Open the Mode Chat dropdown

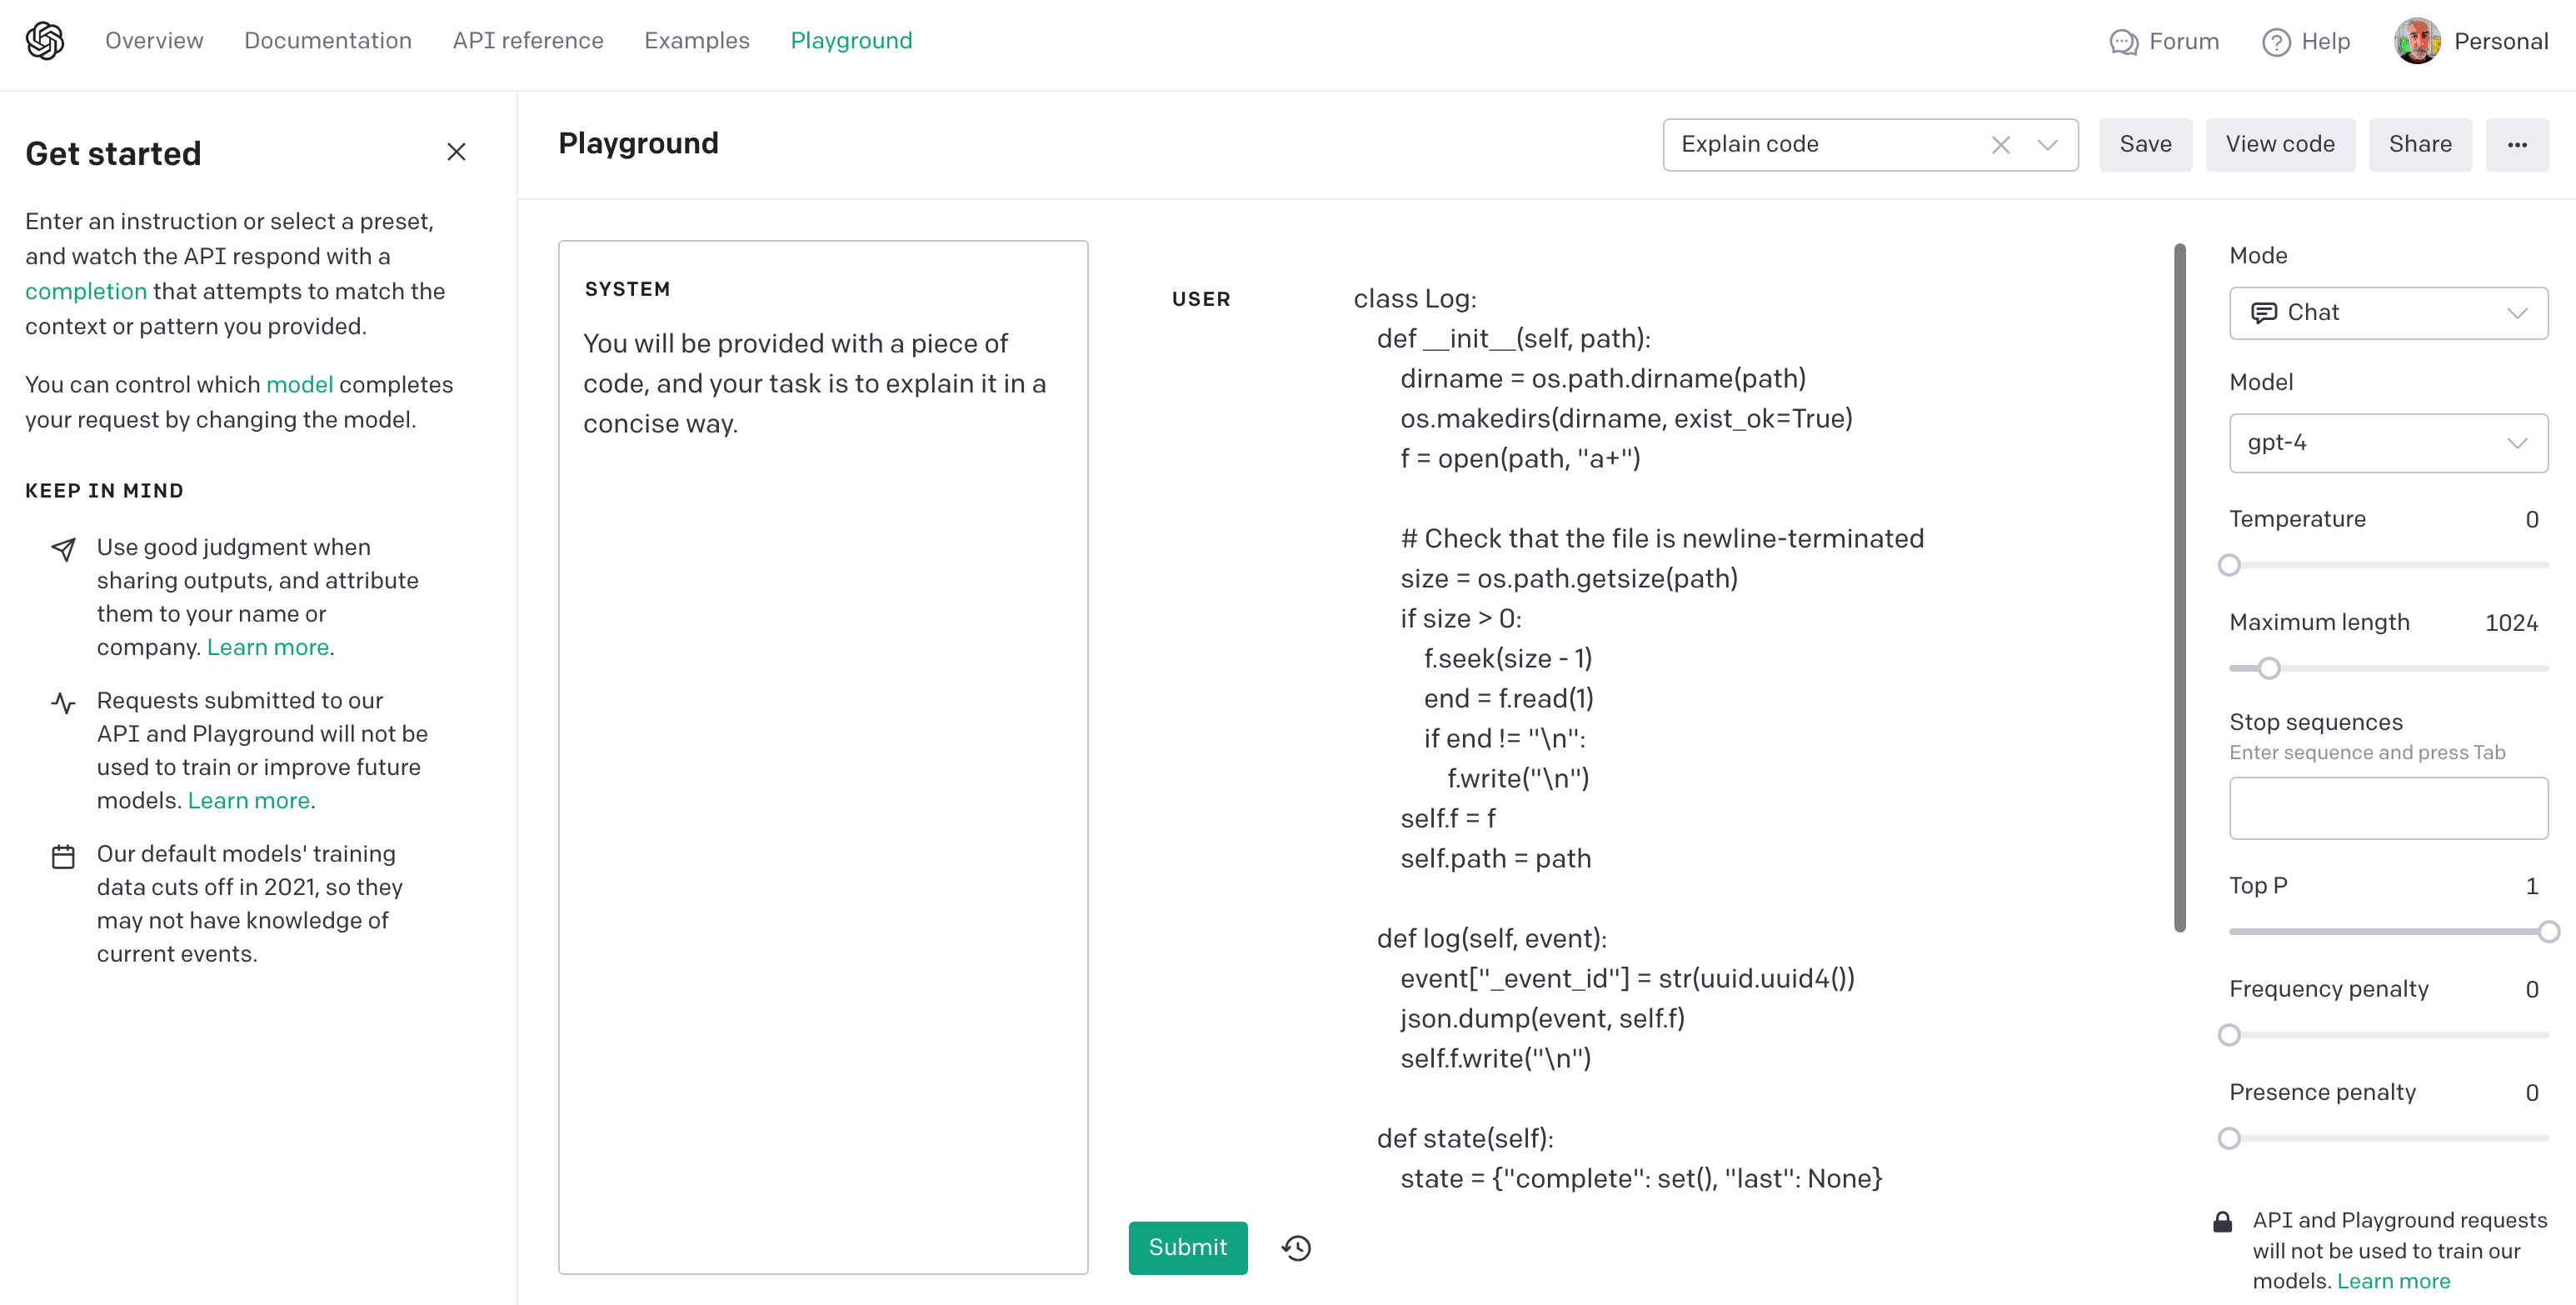(2388, 313)
